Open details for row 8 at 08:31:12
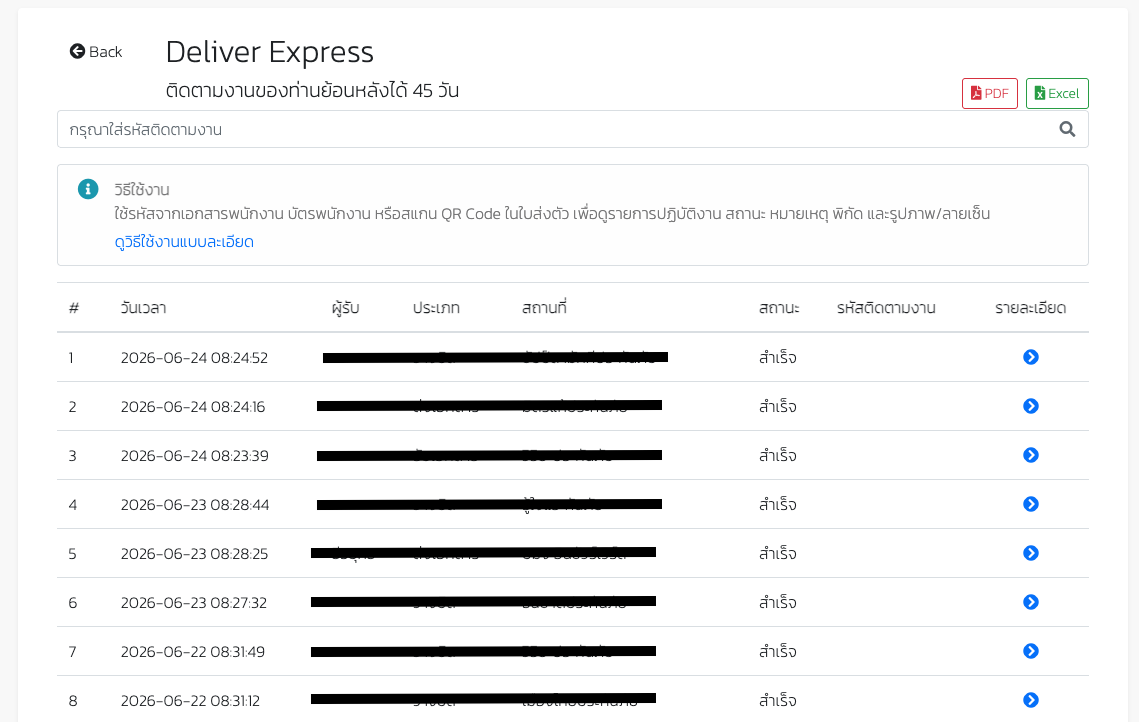The width and height of the screenshot is (1139, 722). point(1031,700)
